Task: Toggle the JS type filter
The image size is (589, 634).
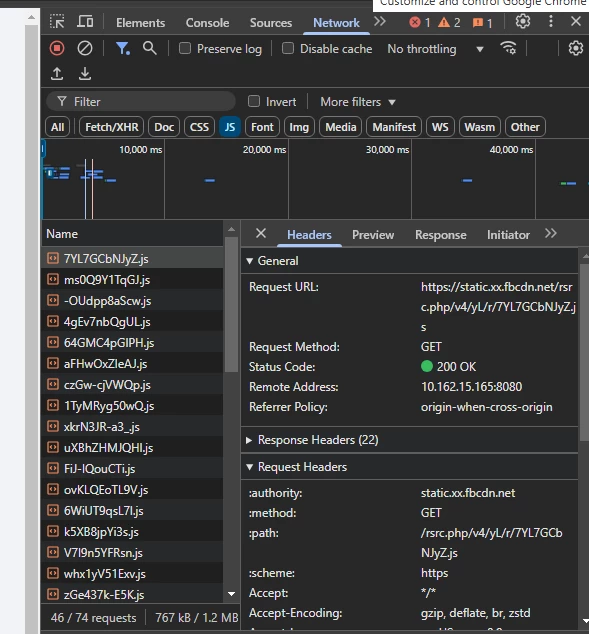Action: pos(230,127)
